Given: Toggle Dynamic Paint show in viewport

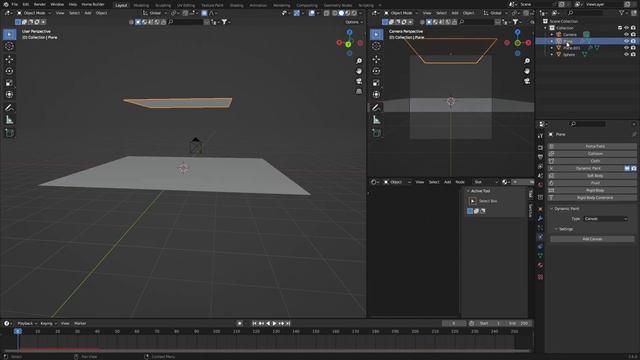Looking at the screenshot, I should (627, 168).
